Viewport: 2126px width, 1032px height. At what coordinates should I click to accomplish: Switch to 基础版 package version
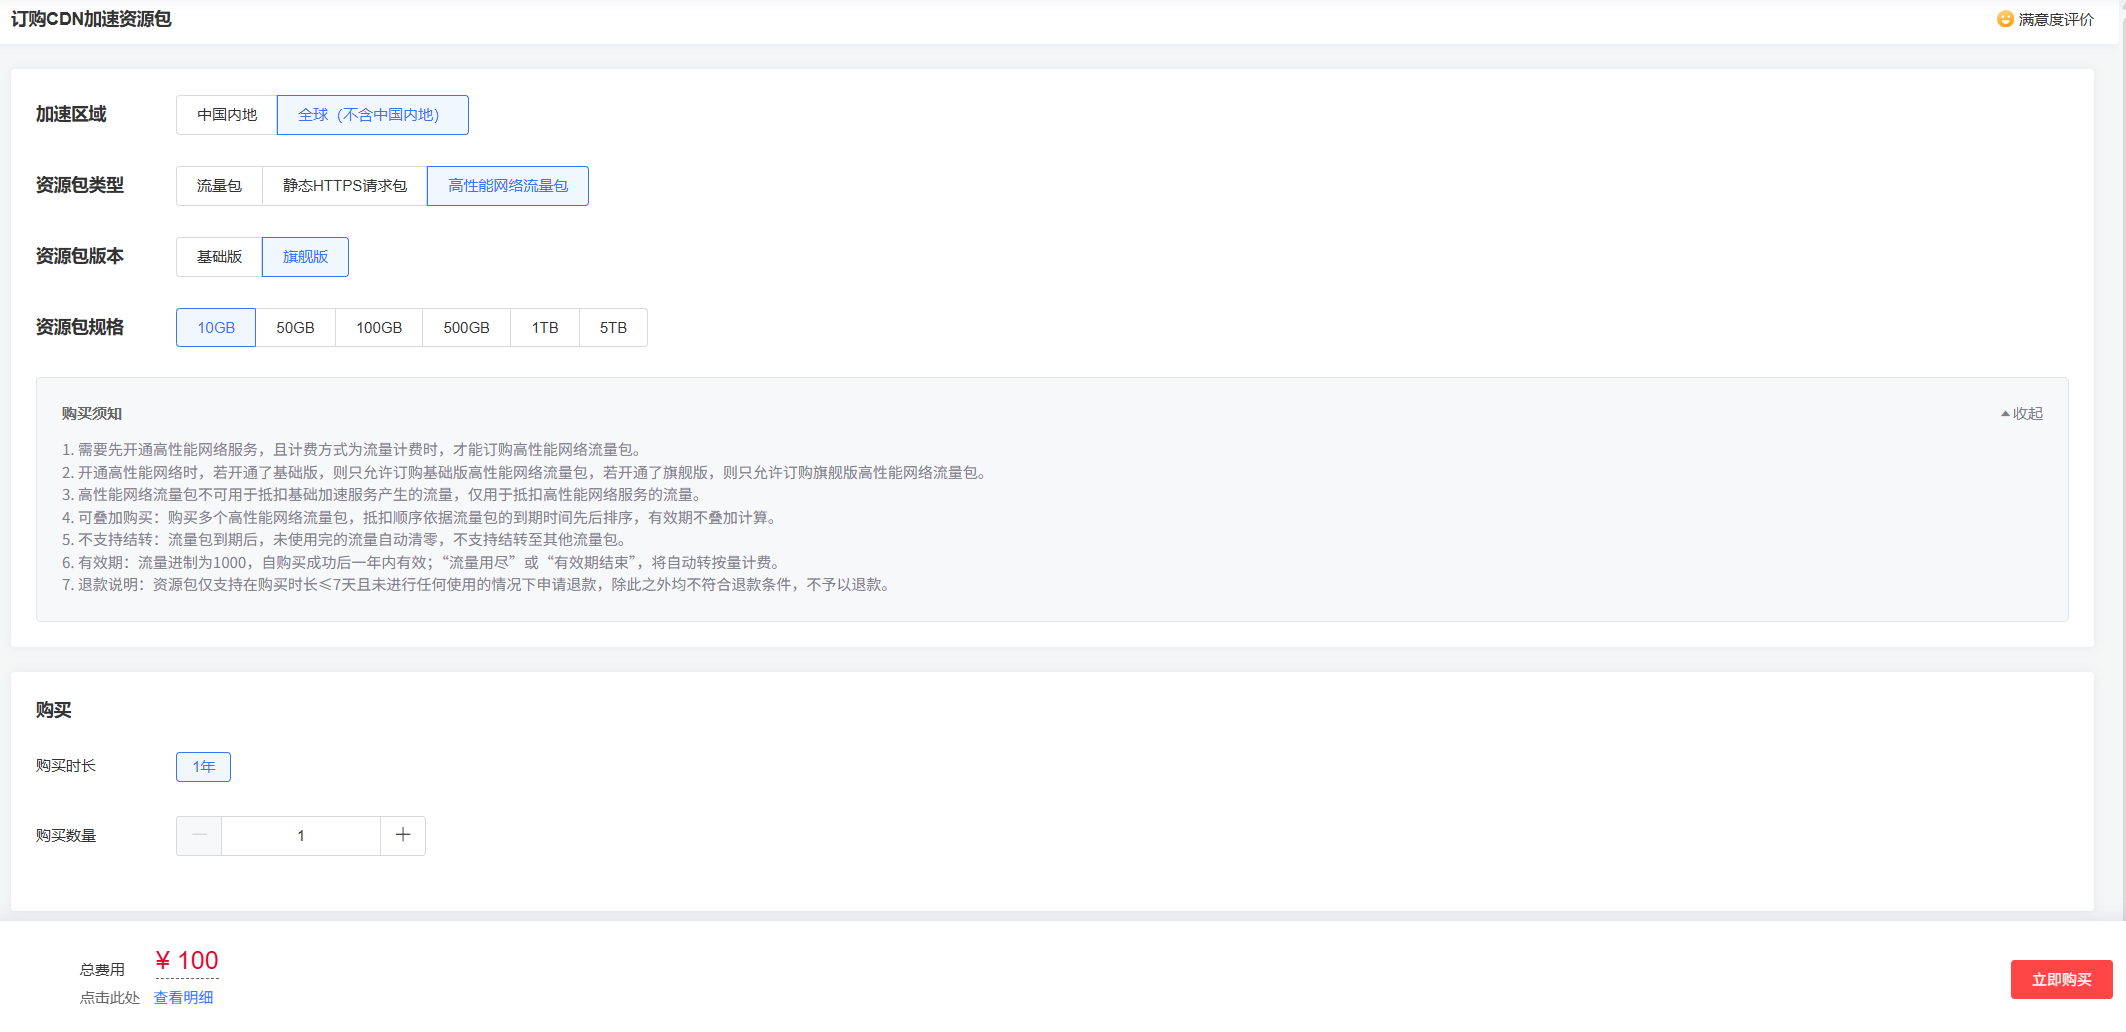[x=219, y=257]
